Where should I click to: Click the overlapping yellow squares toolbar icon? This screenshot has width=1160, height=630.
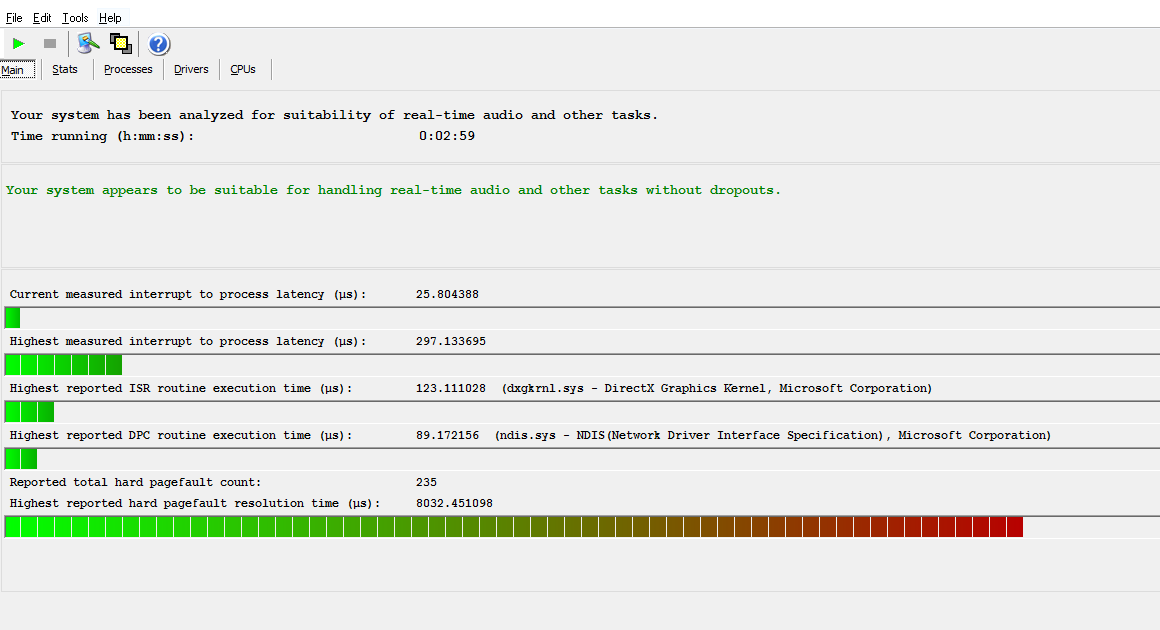point(121,43)
